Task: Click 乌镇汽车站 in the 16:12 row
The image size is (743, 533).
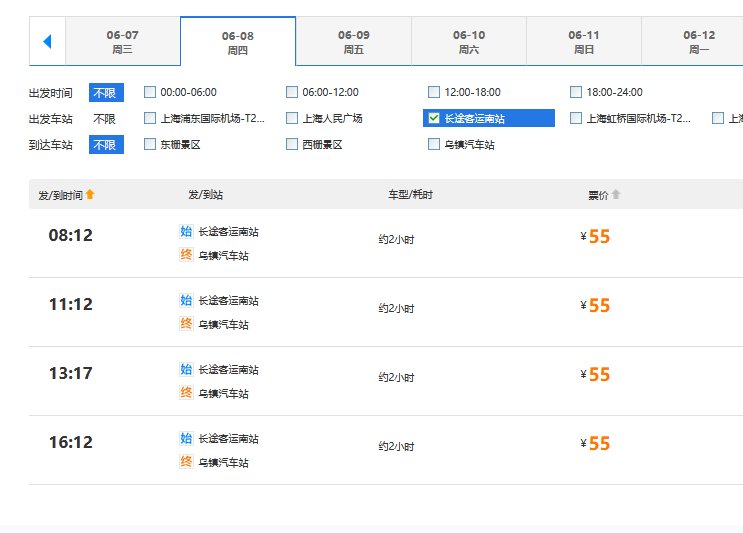Action: click(224, 462)
